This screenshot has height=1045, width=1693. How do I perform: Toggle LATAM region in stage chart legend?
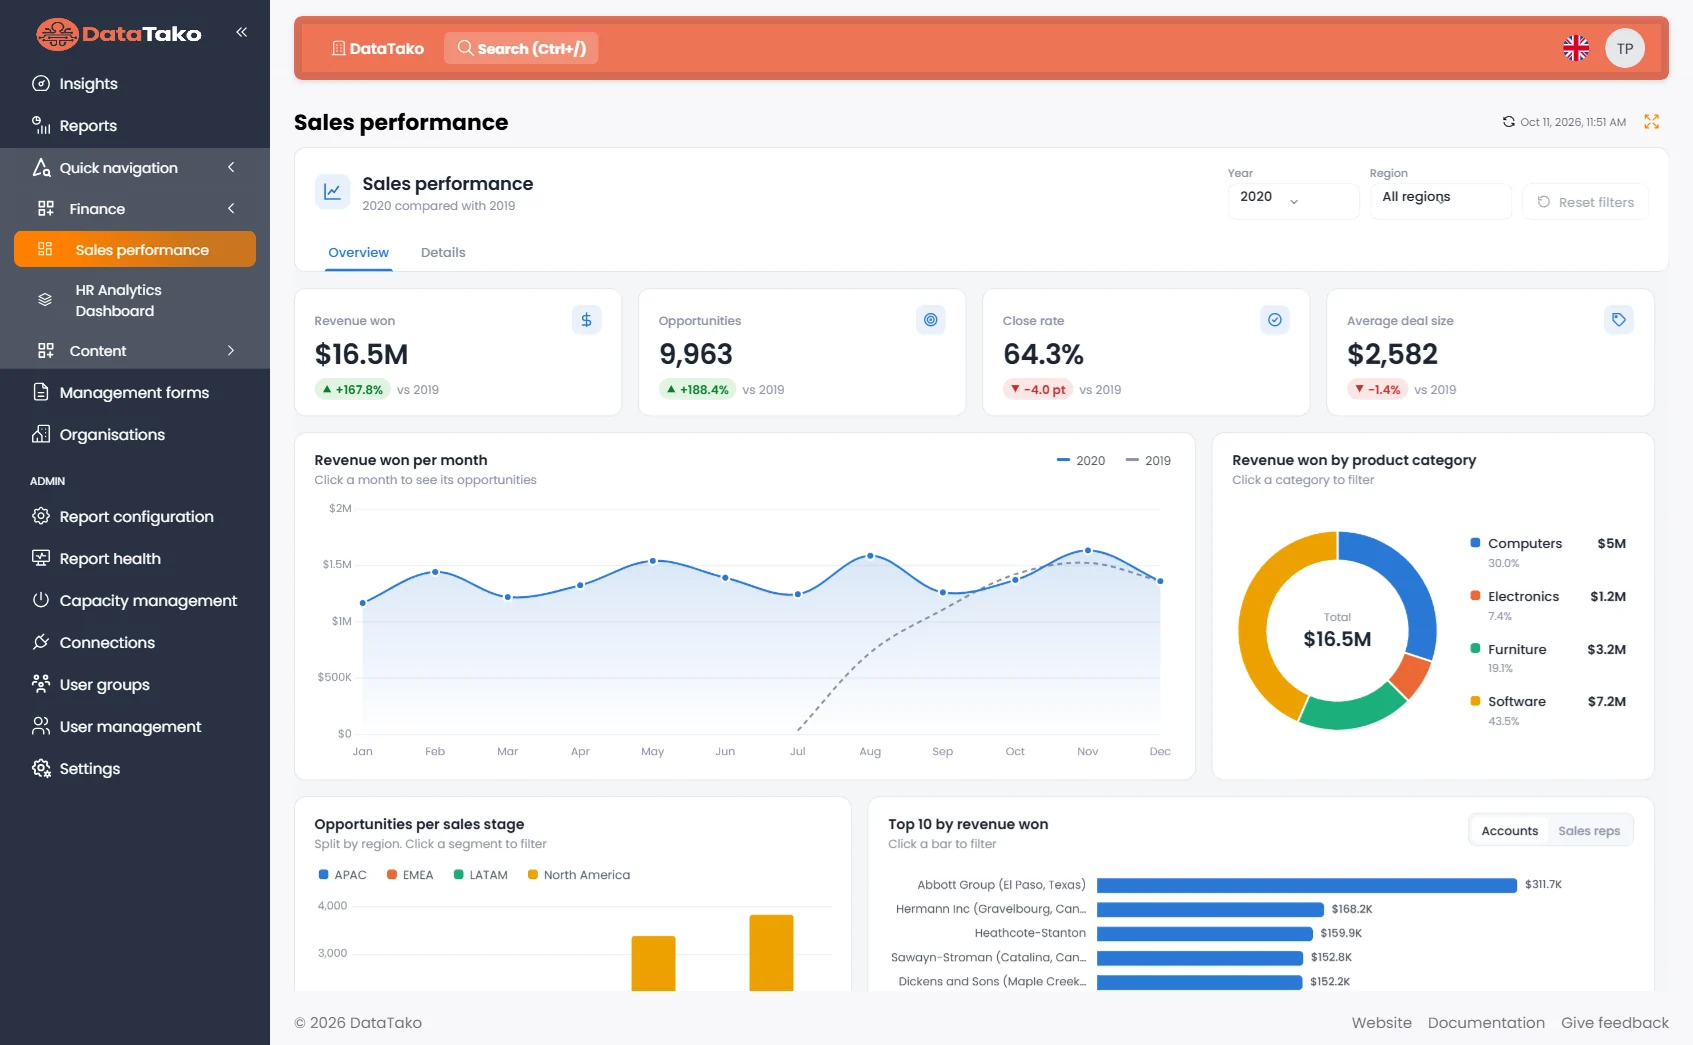coord(480,875)
